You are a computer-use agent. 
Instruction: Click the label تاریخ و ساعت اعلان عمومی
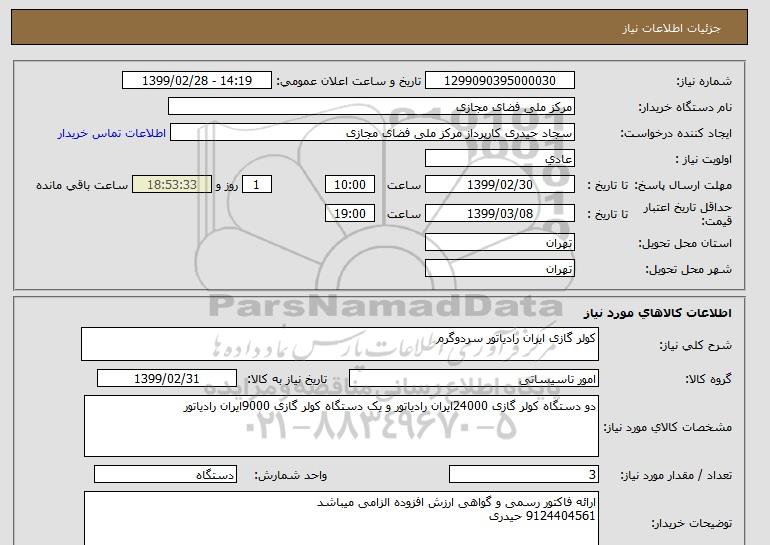coord(349,81)
